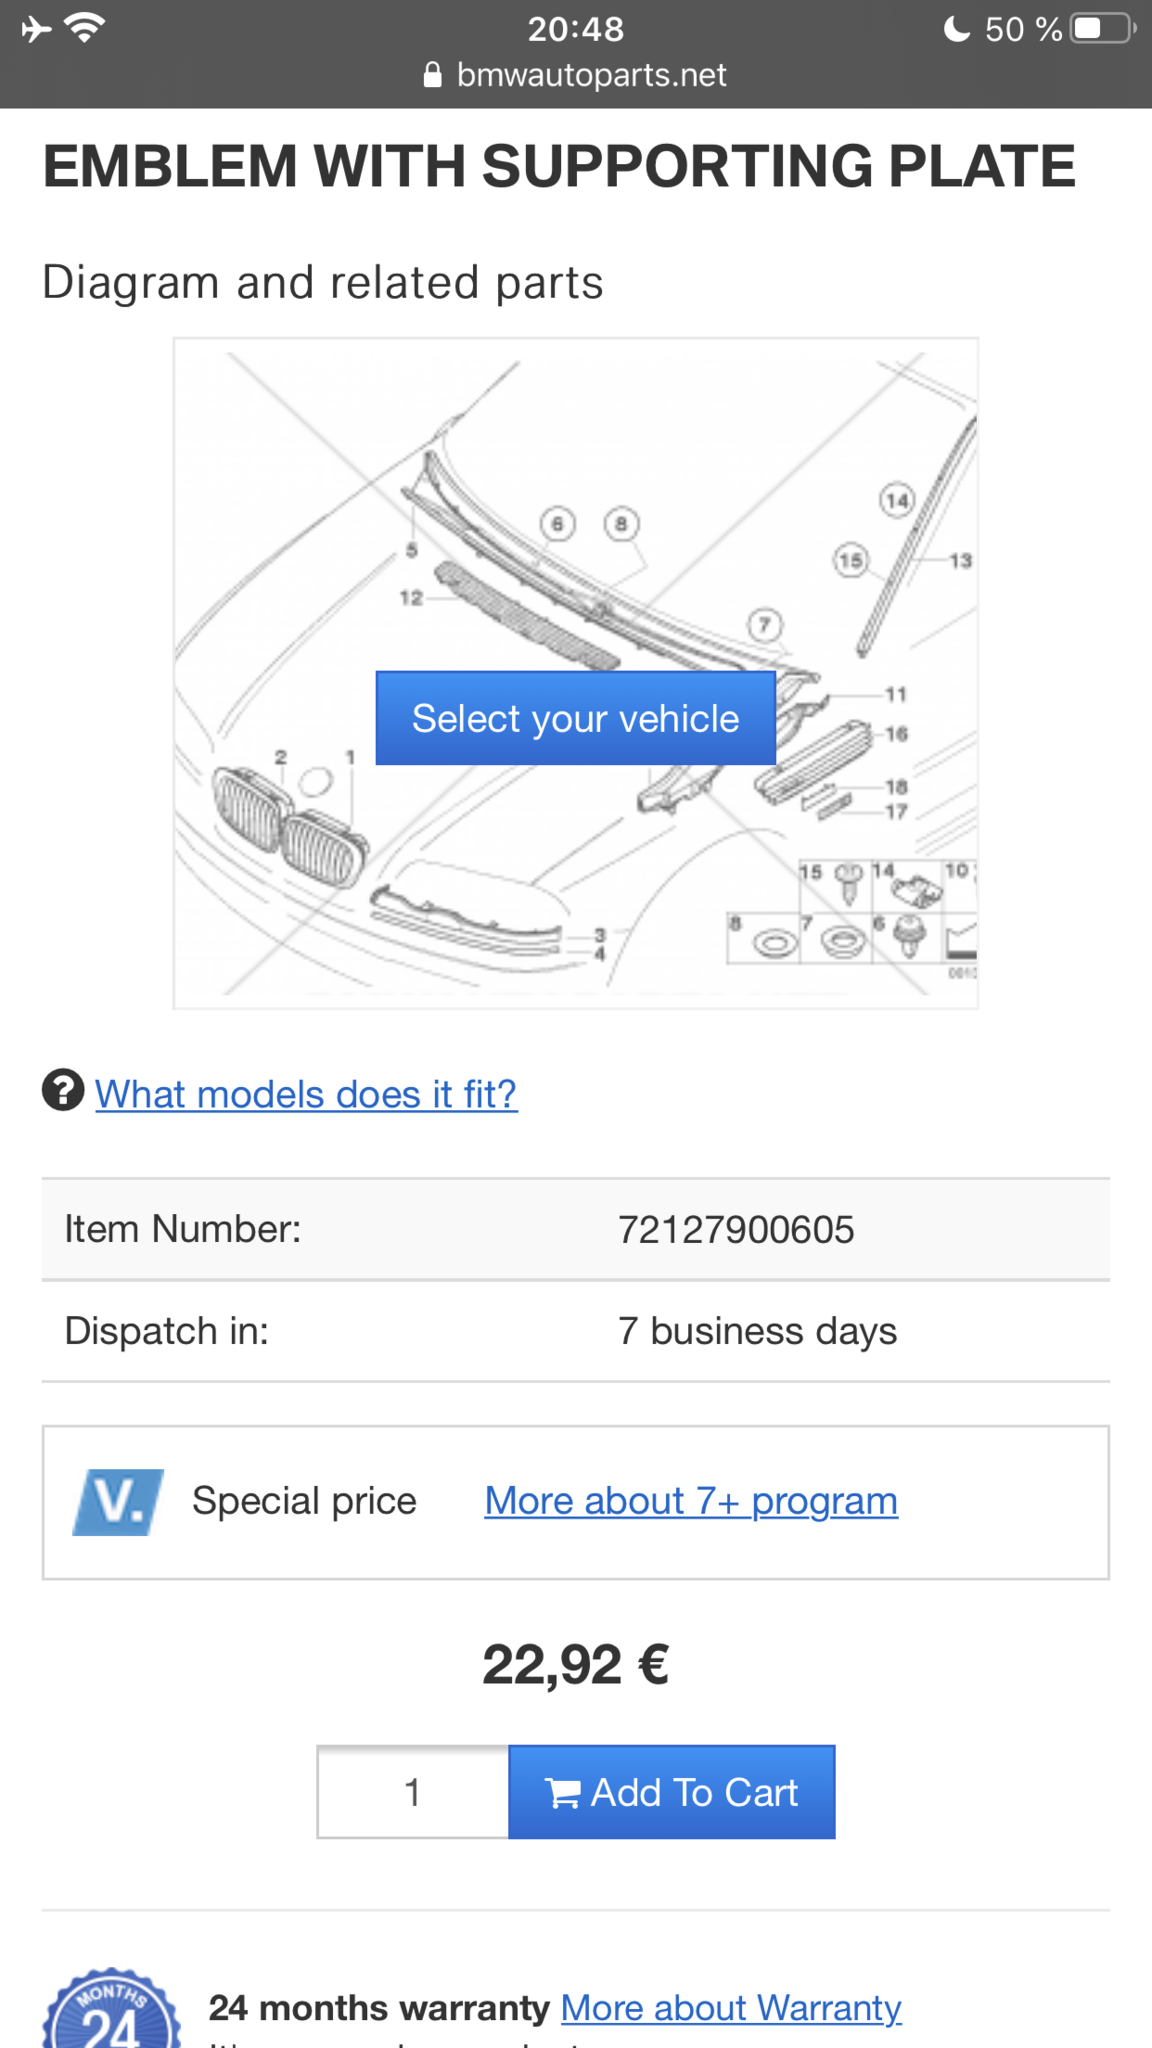Tap the airplane mode status icon
1152x2048 pixels.
pyautogui.click(x=36, y=28)
